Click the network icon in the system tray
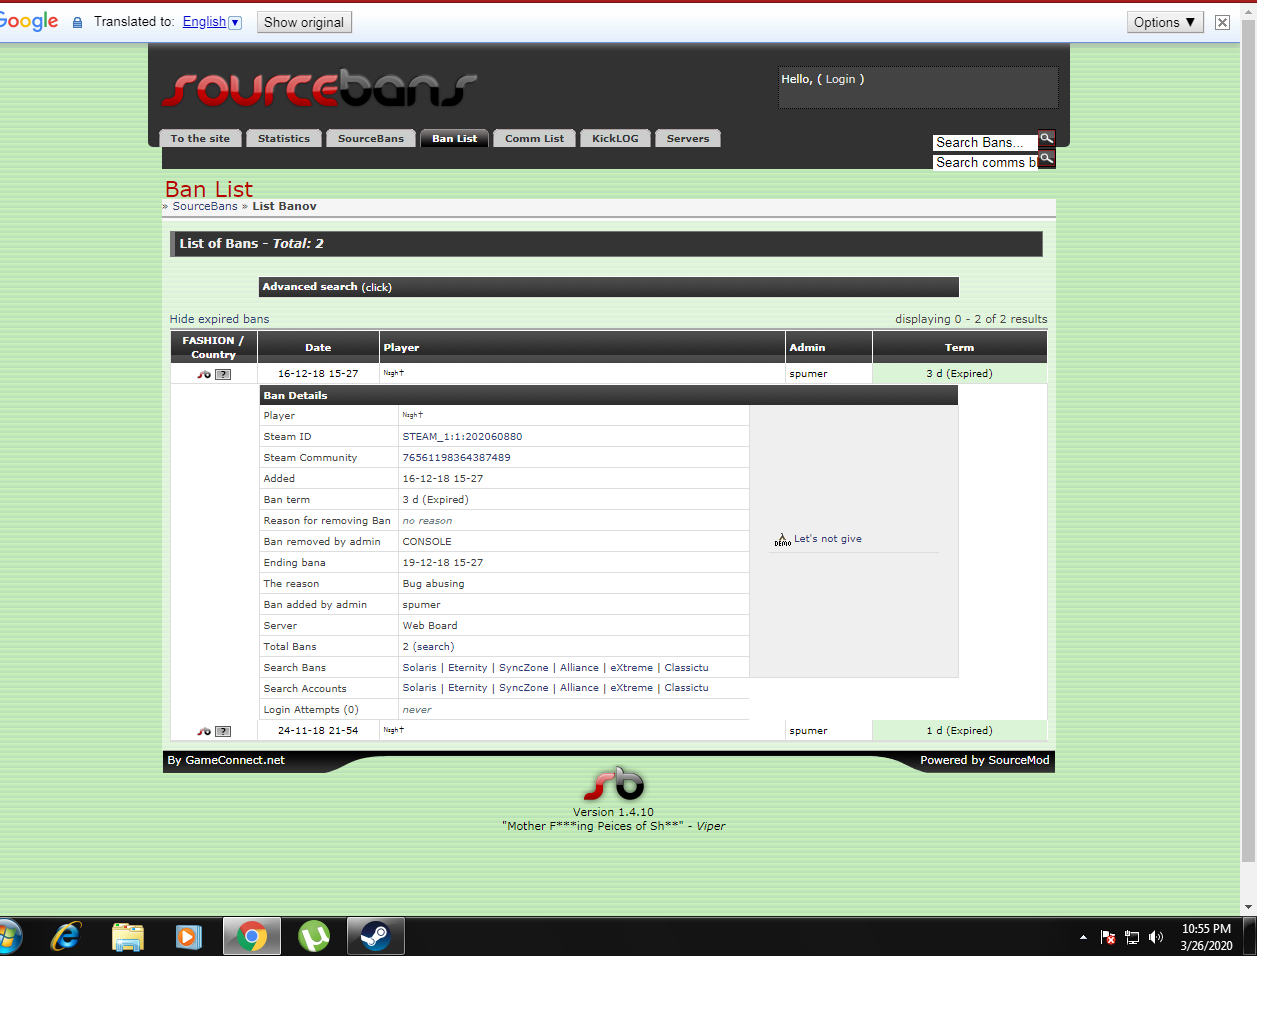This screenshot has height=1024, width=1280. coord(1132,937)
